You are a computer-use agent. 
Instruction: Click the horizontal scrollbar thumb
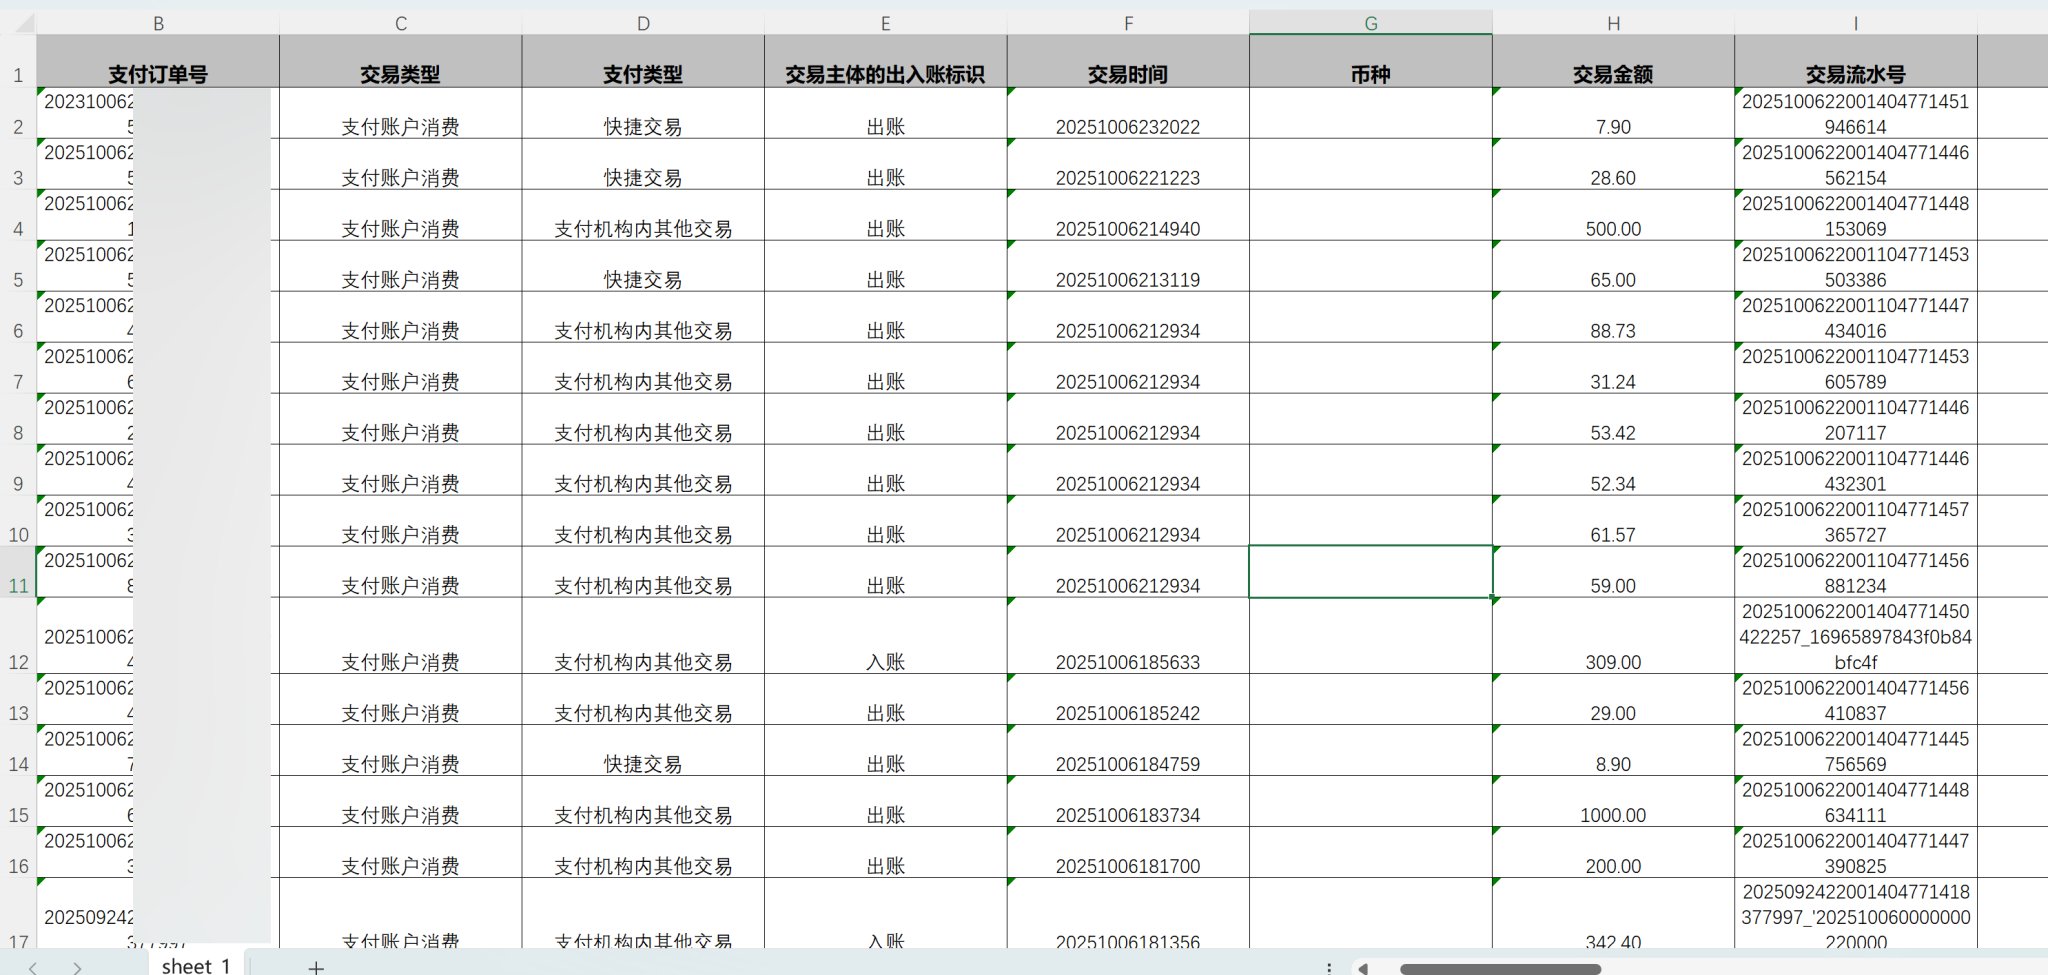(1500, 968)
